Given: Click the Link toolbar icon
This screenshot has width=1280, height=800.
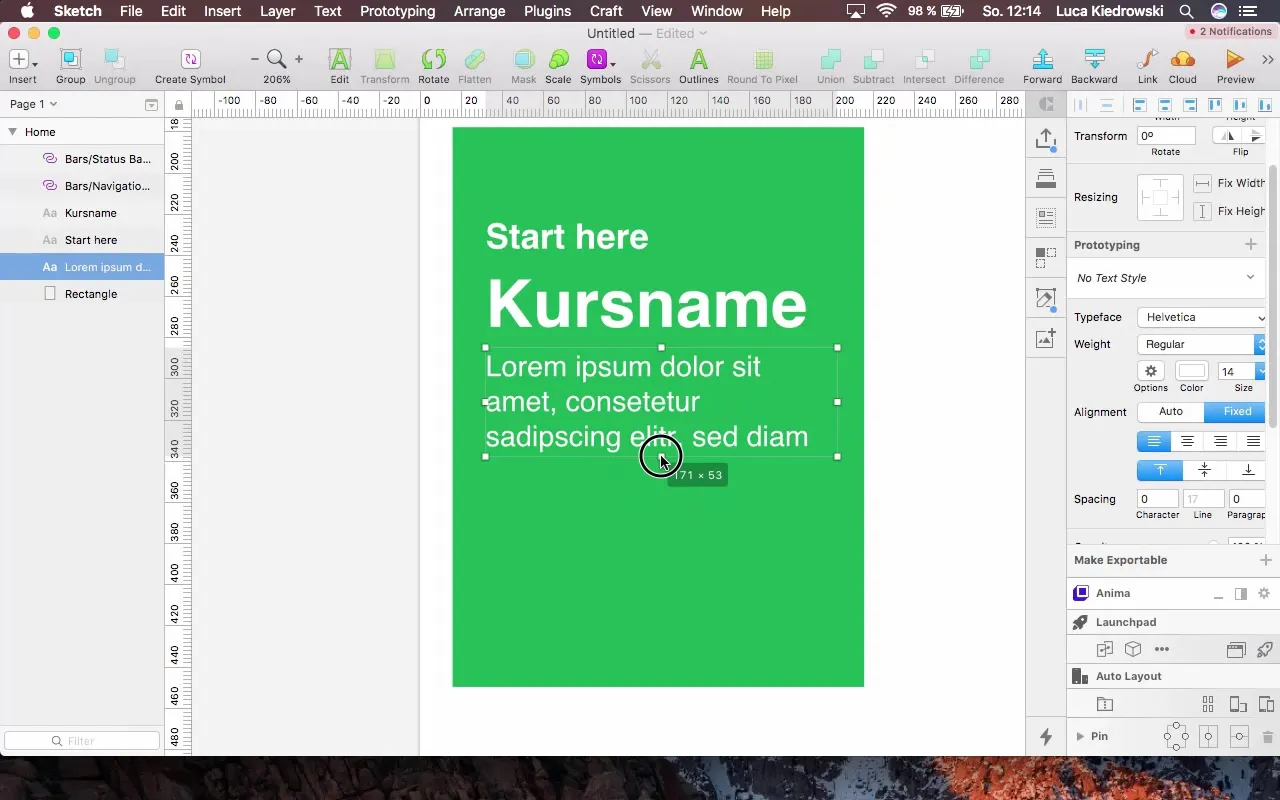Looking at the screenshot, I should tap(1147, 60).
